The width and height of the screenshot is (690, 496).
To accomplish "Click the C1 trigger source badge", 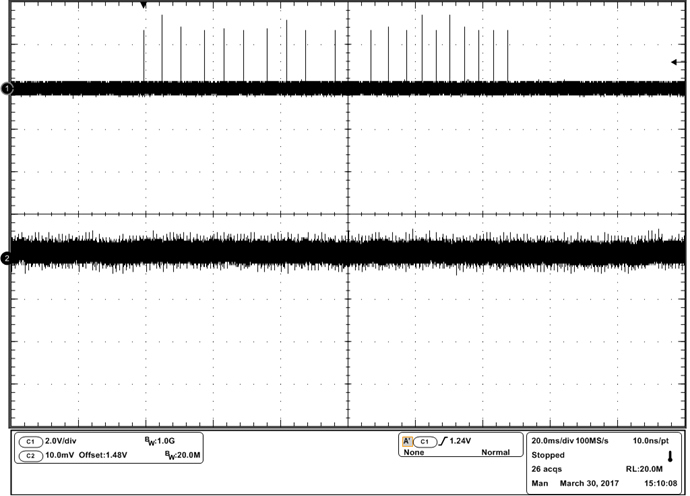I will tap(425, 441).
